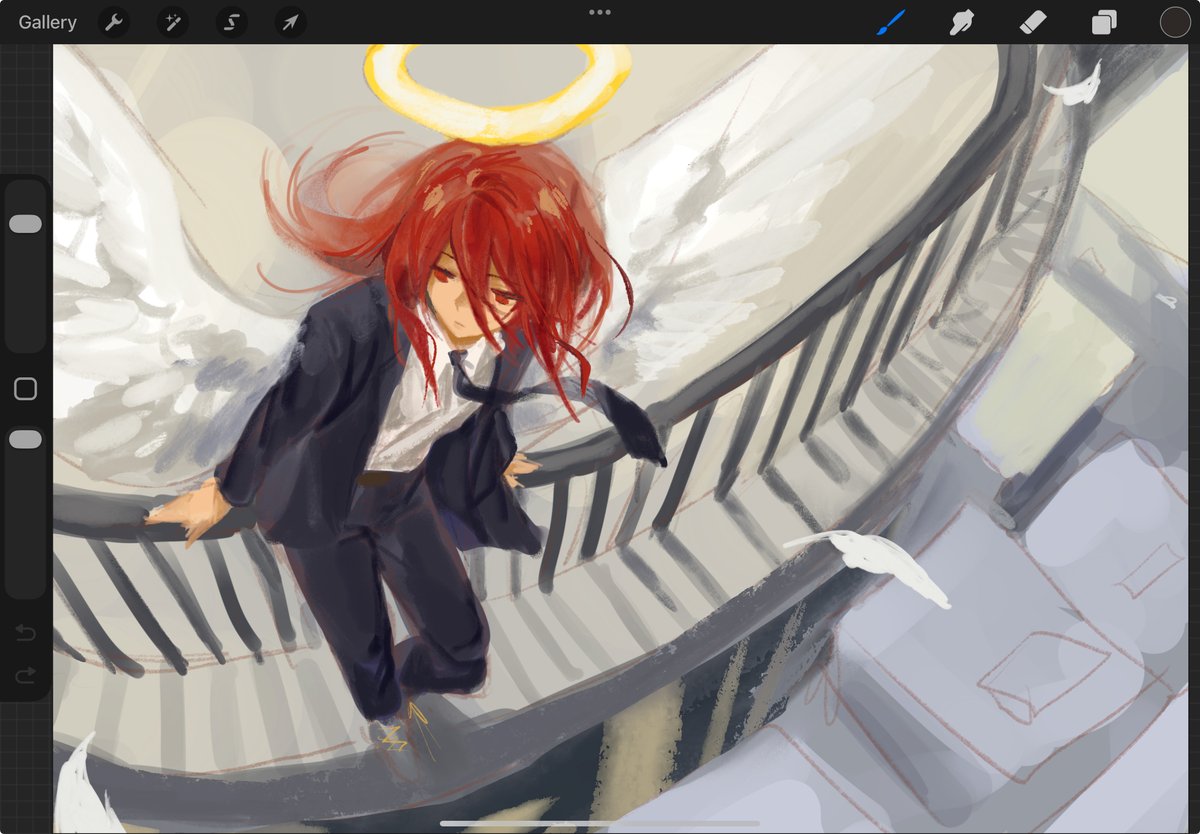Open the Layers panel

point(1104,22)
